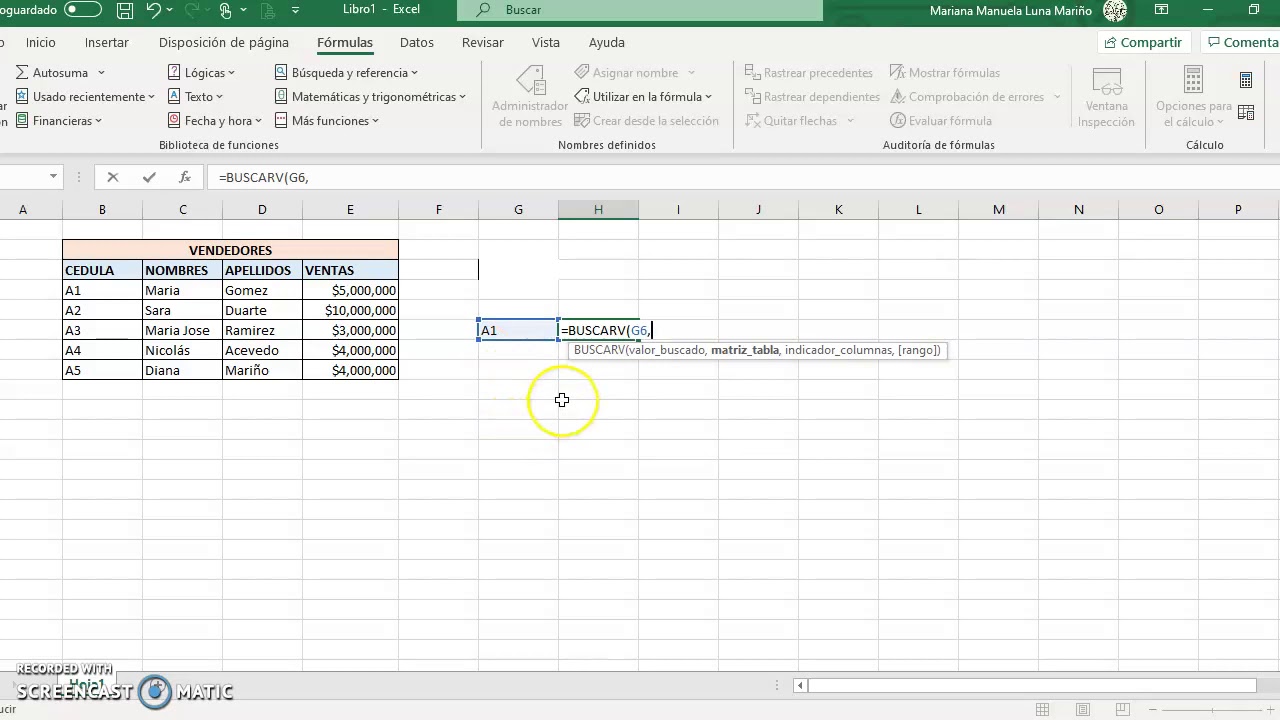Open Administrador de nombres
The image size is (1280, 720).
tap(530, 97)
